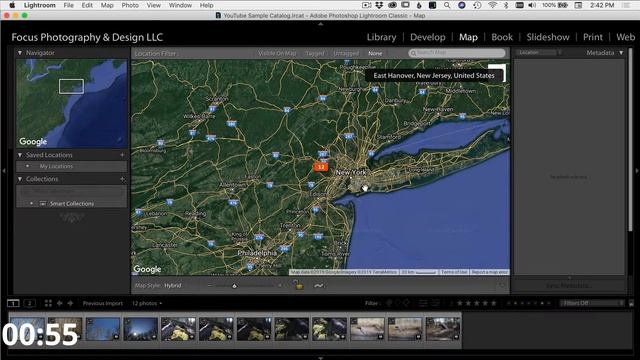Open the battery status menu

pos(563,5)
